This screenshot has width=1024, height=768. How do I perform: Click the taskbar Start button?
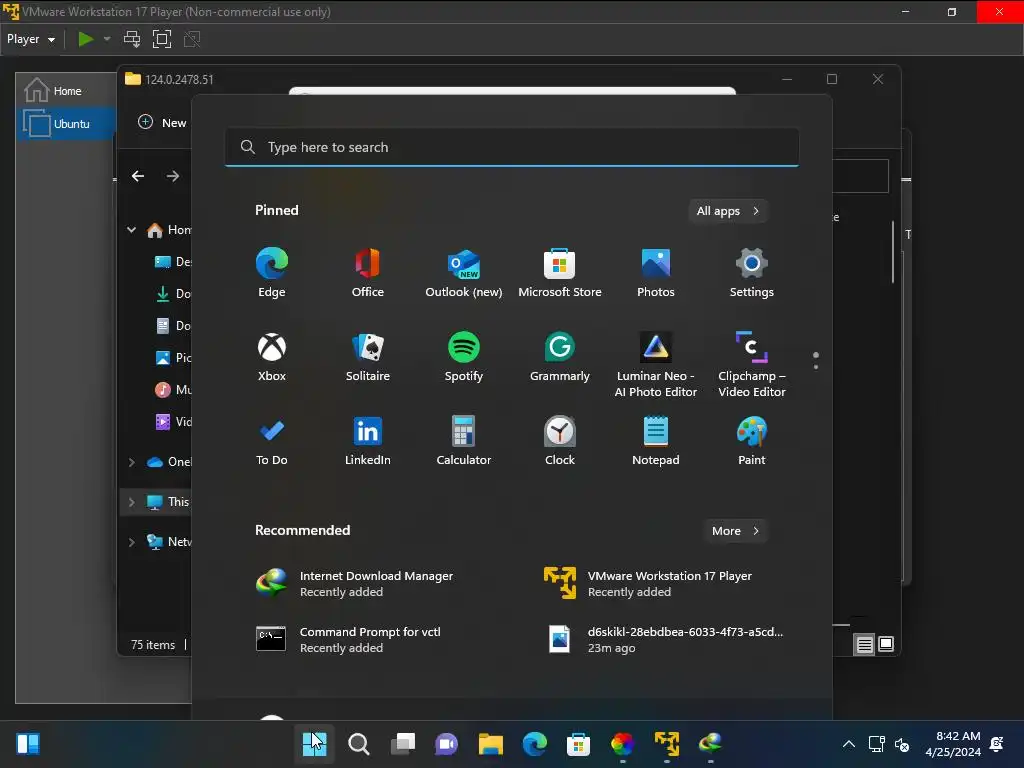click(x=314, y=744)
